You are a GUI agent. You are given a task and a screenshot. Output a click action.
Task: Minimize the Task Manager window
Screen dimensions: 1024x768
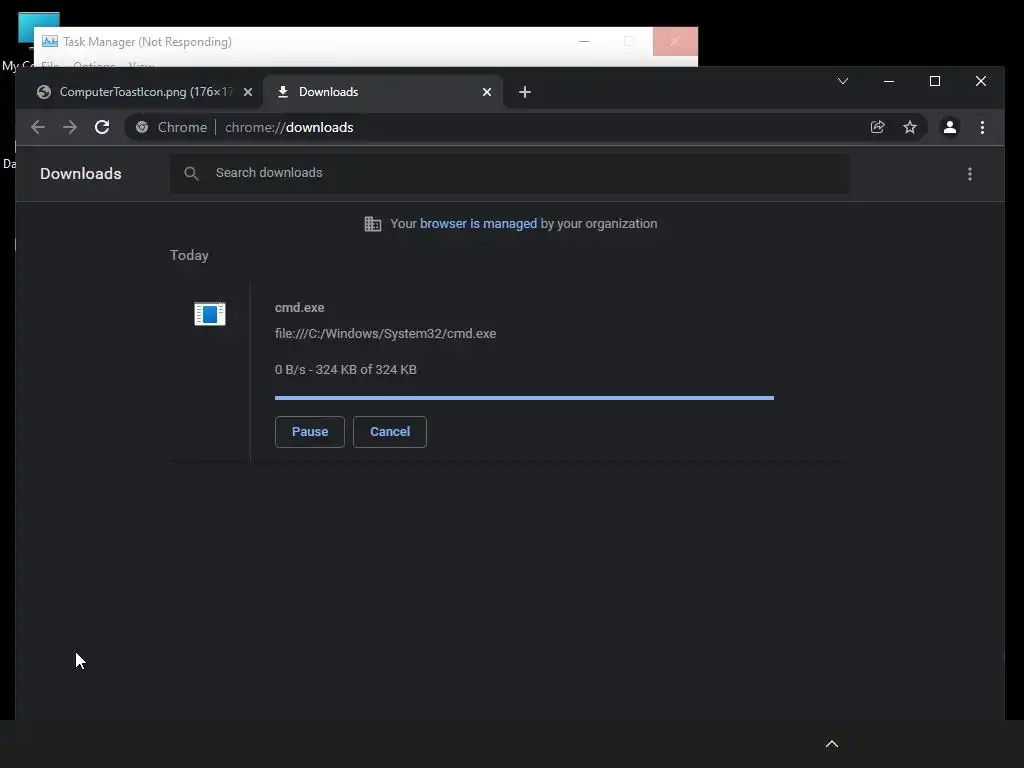(x=584, y=41)
